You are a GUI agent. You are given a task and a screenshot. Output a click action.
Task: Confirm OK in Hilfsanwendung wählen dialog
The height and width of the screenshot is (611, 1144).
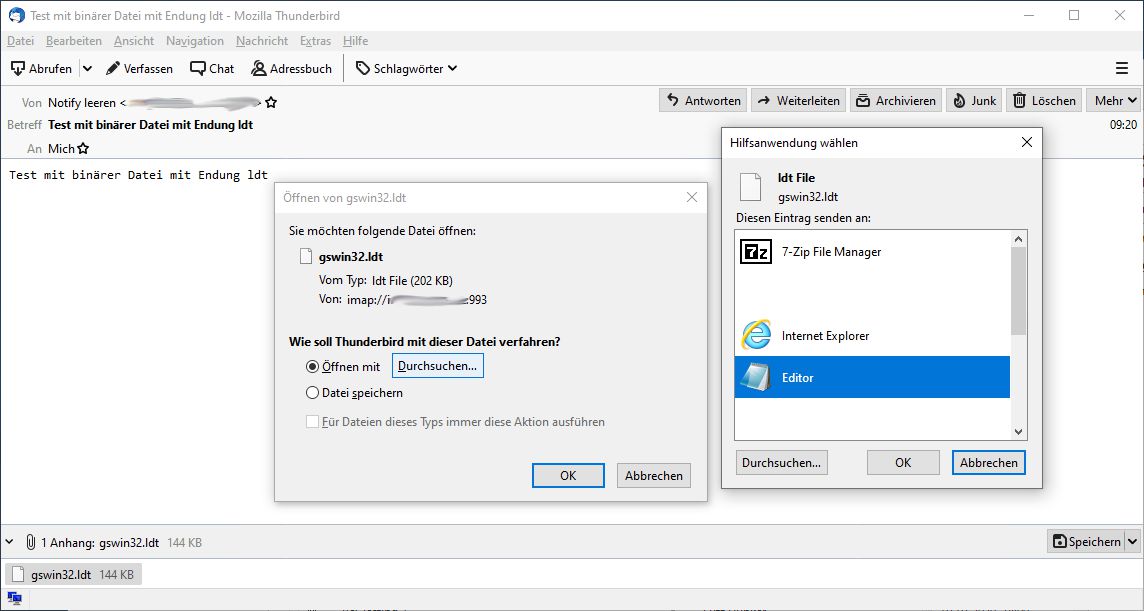click(x=903, y=462)
